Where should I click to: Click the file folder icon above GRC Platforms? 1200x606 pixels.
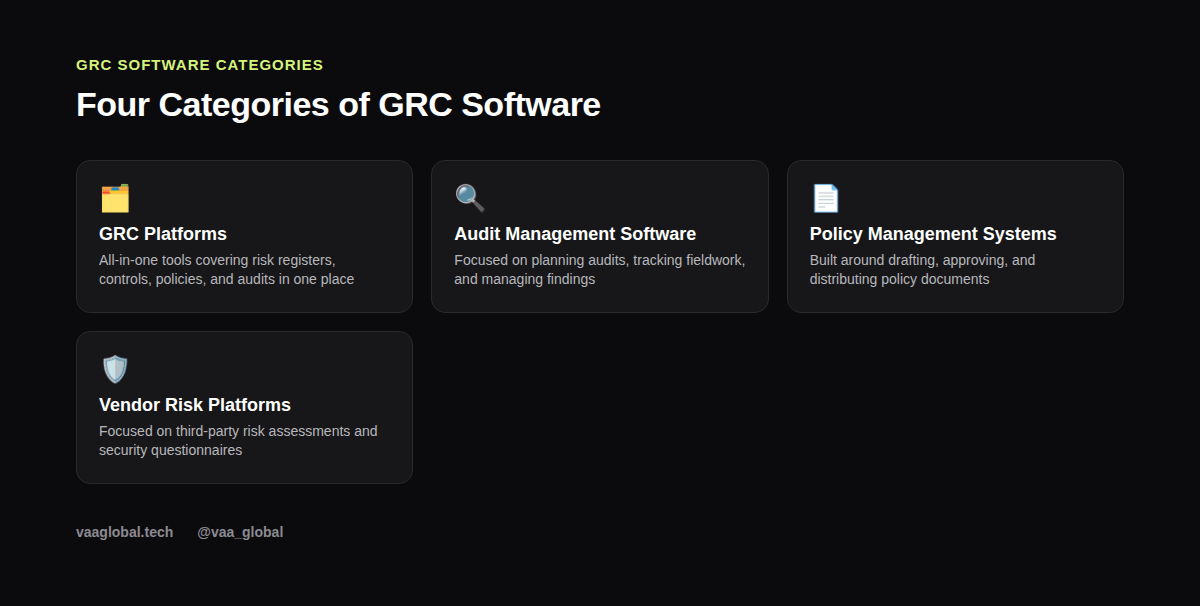pyautogui.click(x=115, y=198)
